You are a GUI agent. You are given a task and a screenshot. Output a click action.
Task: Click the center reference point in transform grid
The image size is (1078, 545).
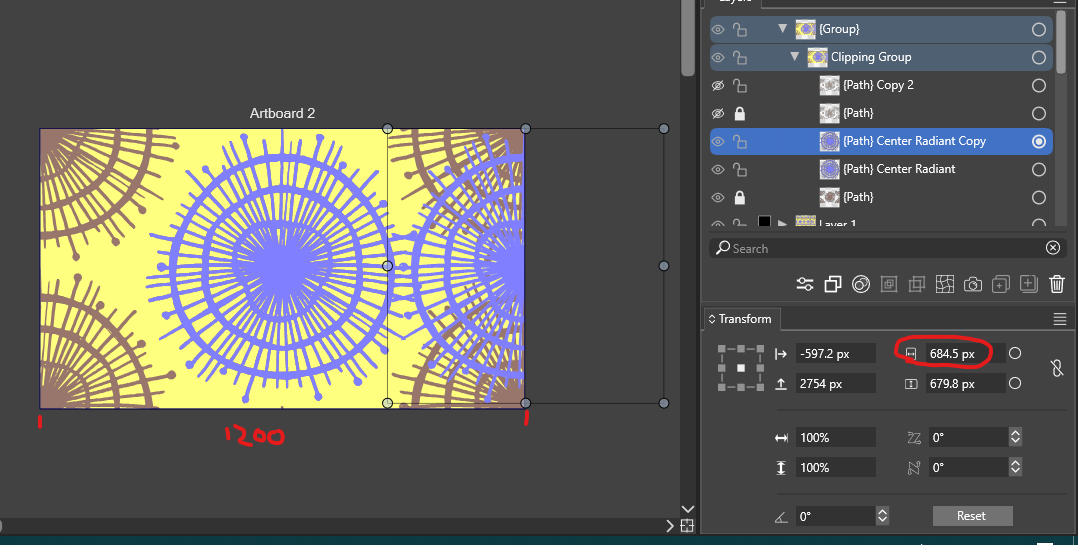click(741, 368)
